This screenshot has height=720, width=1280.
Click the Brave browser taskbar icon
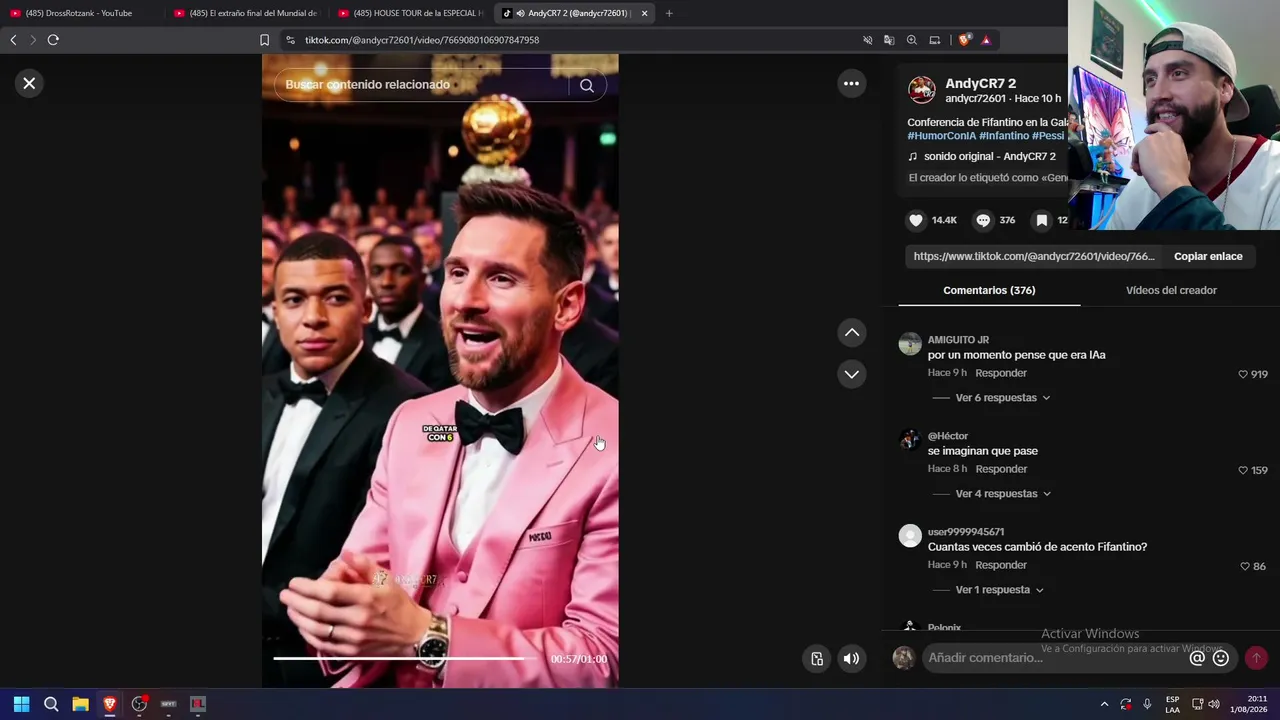(110, 704)
